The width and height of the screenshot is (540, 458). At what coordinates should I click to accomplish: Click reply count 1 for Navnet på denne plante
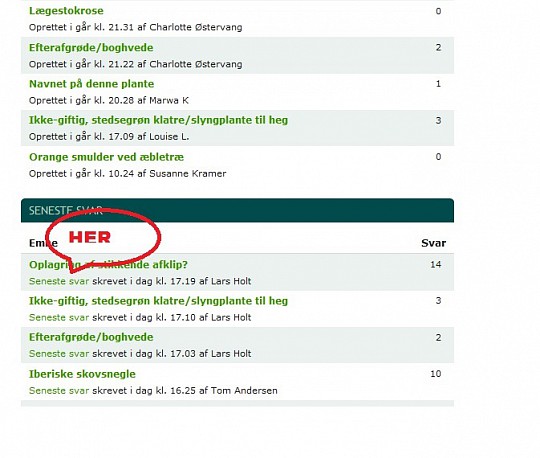438,84
